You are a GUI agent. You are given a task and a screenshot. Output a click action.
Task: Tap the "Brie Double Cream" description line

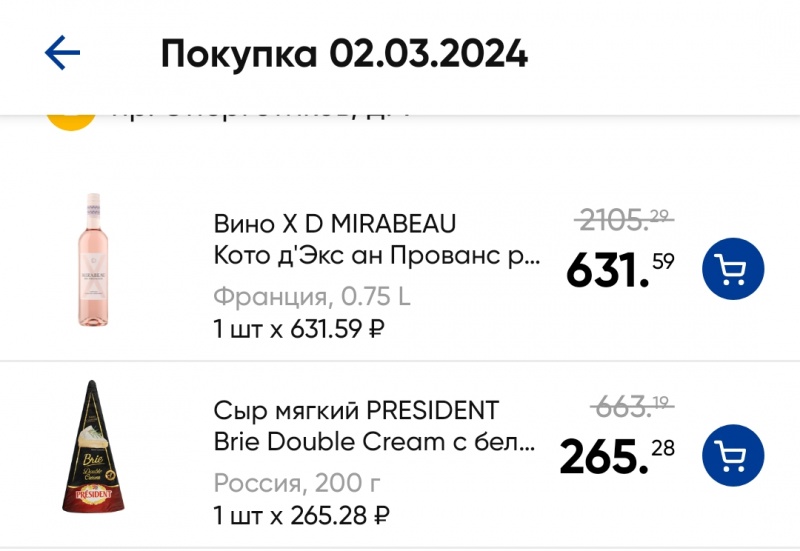376,442
